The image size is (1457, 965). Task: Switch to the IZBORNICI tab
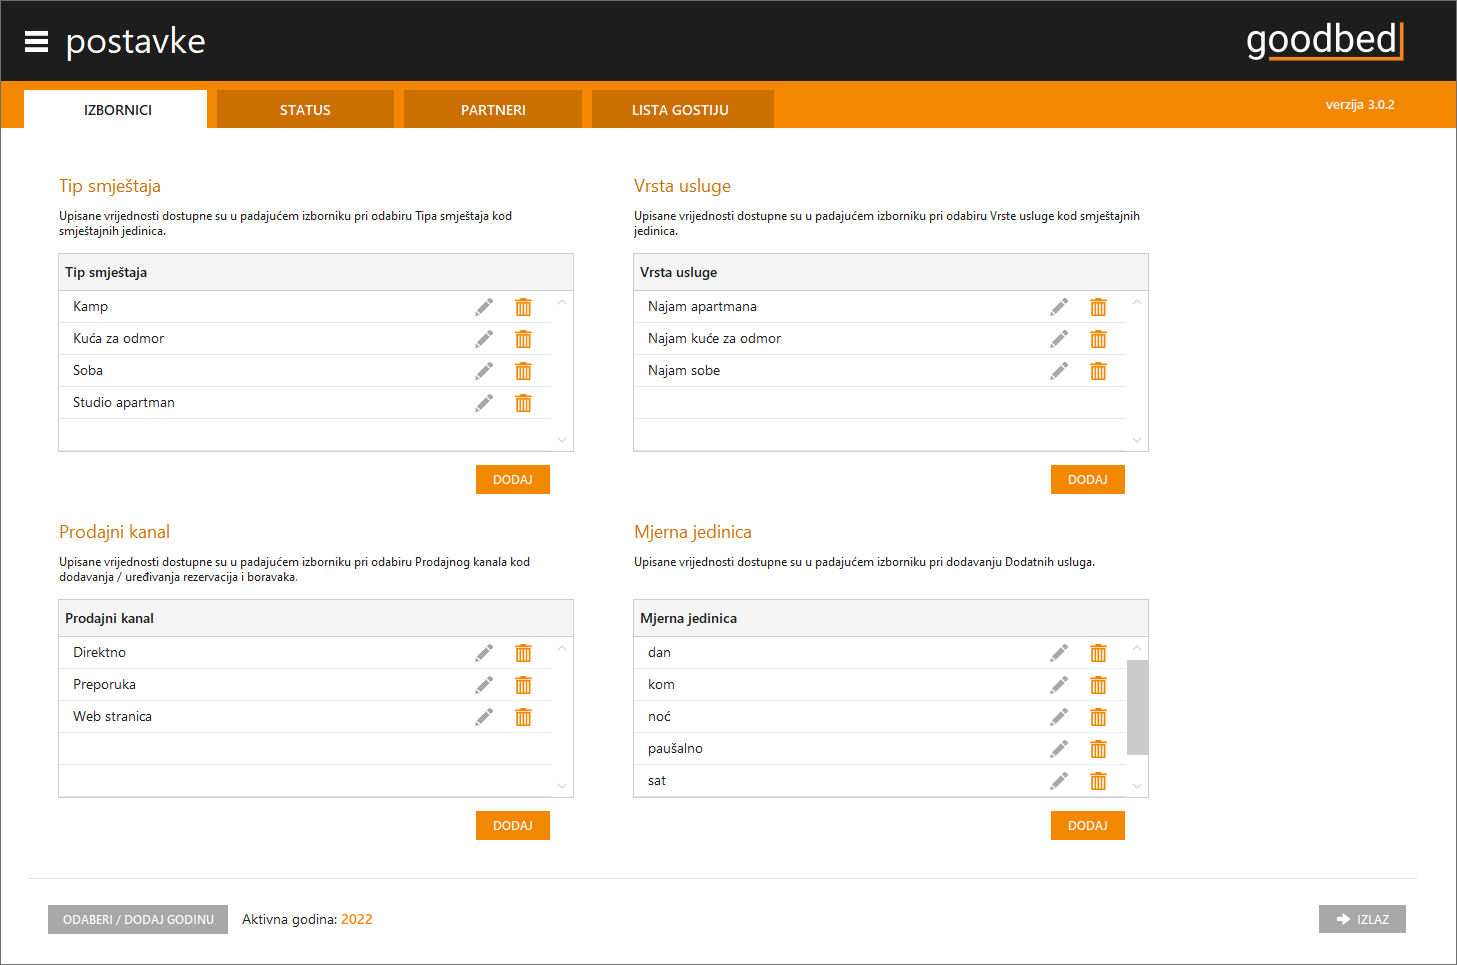pyautogui.click(x=116, y=109)
